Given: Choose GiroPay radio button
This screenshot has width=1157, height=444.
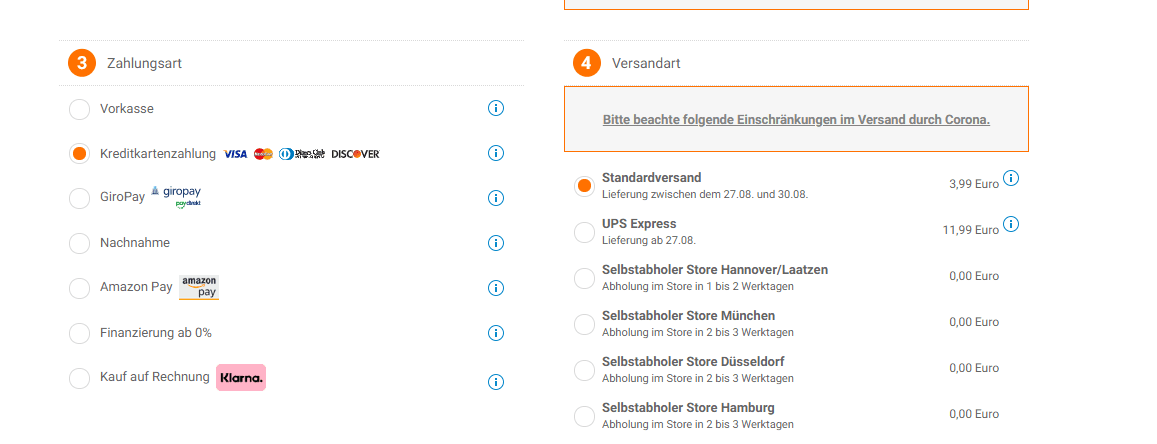Looking at the screenshot, I should [79, 199].
